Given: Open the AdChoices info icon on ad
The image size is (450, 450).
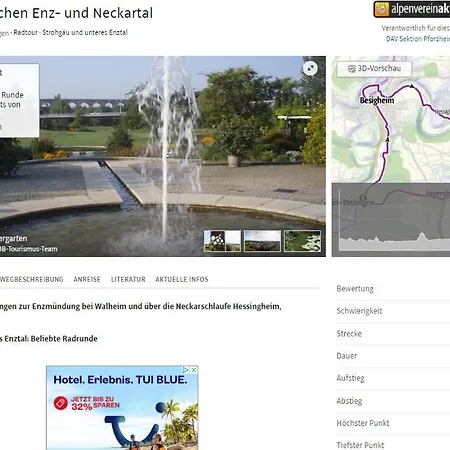Looking at the screenshot, I should click(x=186, y=370).
